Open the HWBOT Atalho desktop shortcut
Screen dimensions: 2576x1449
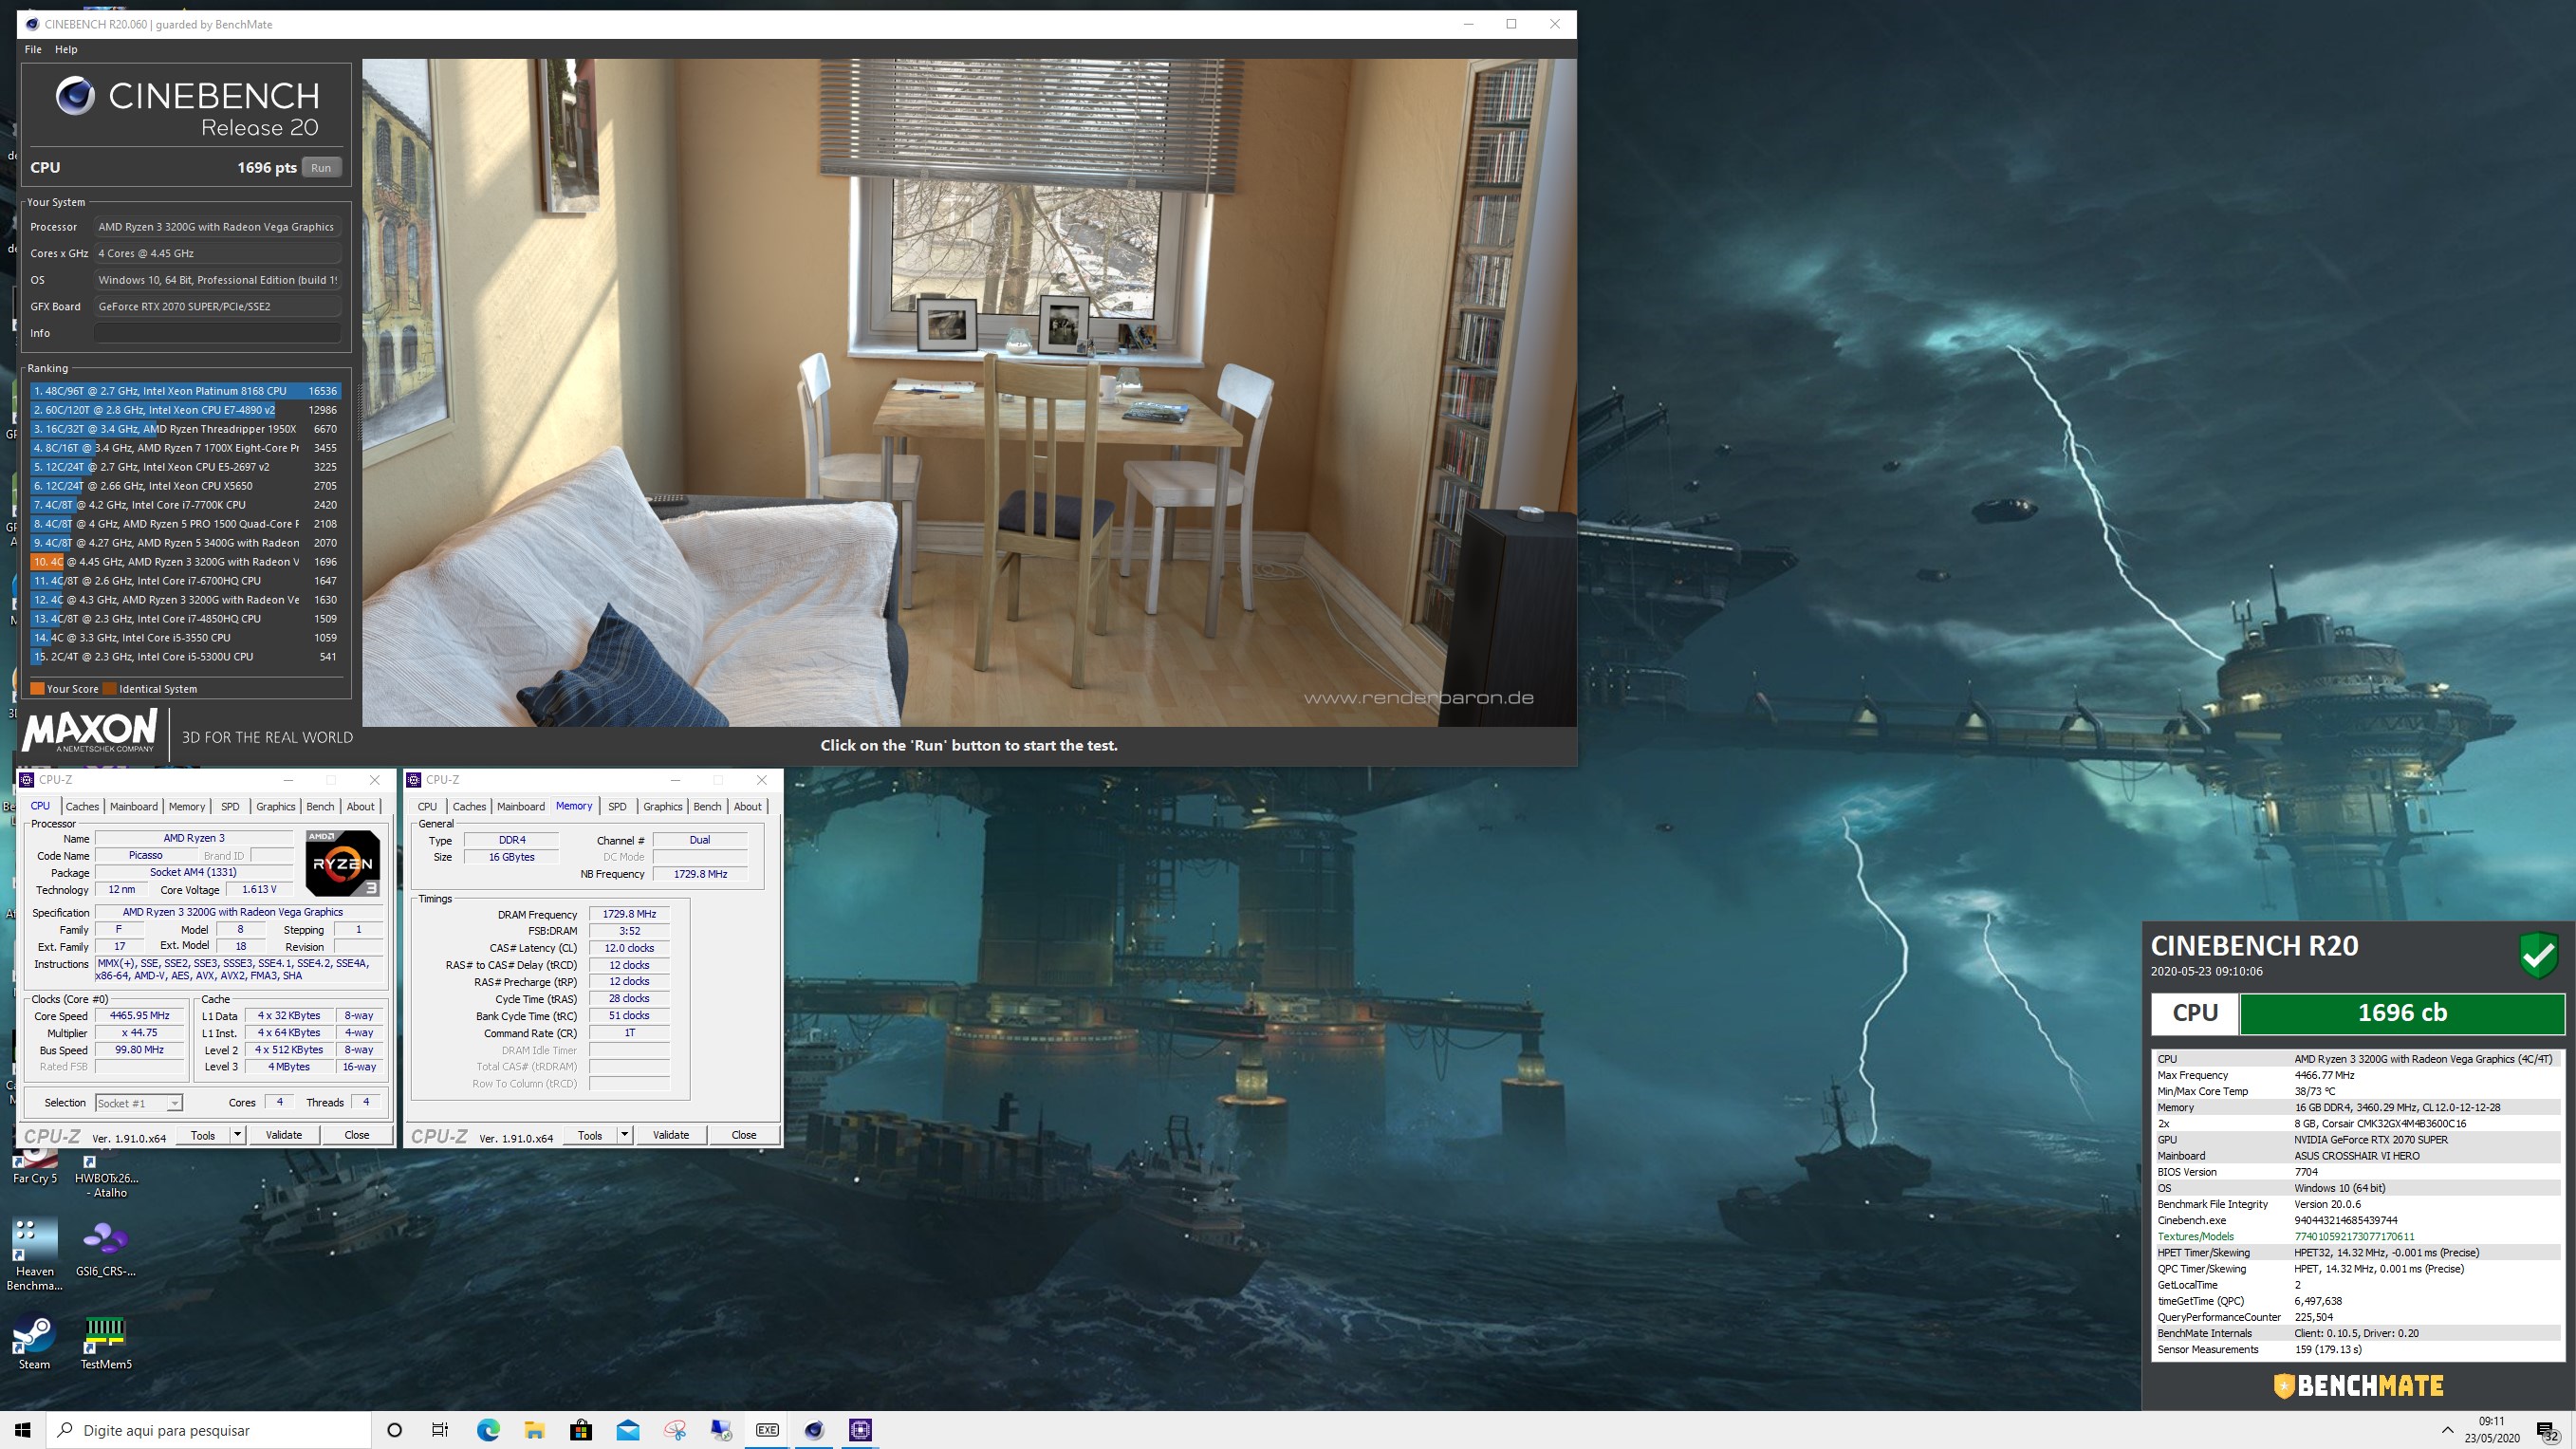[x=105, y=1175]
